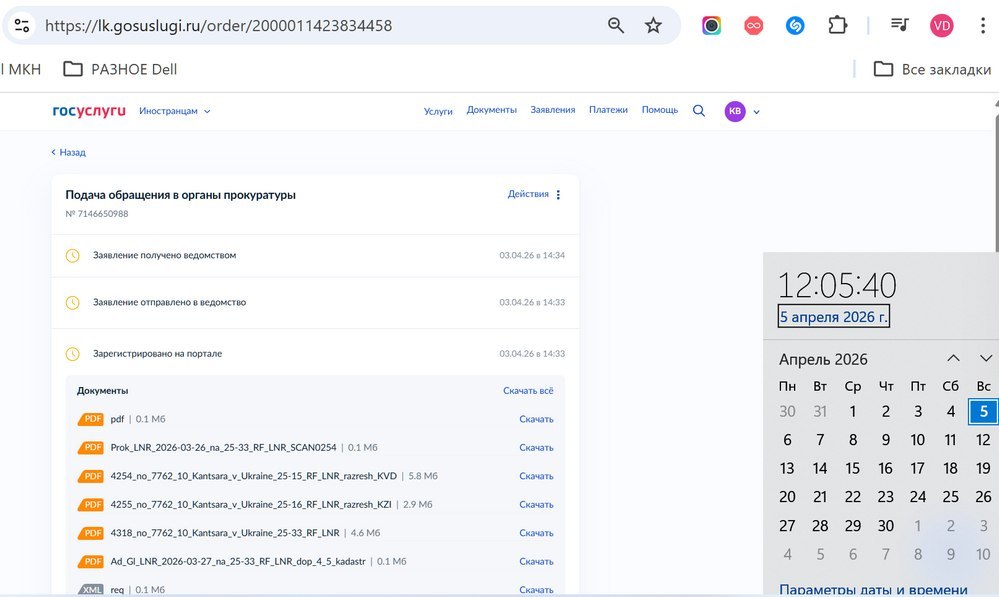Open the red infinity extension icon

(x=753, y=25)
